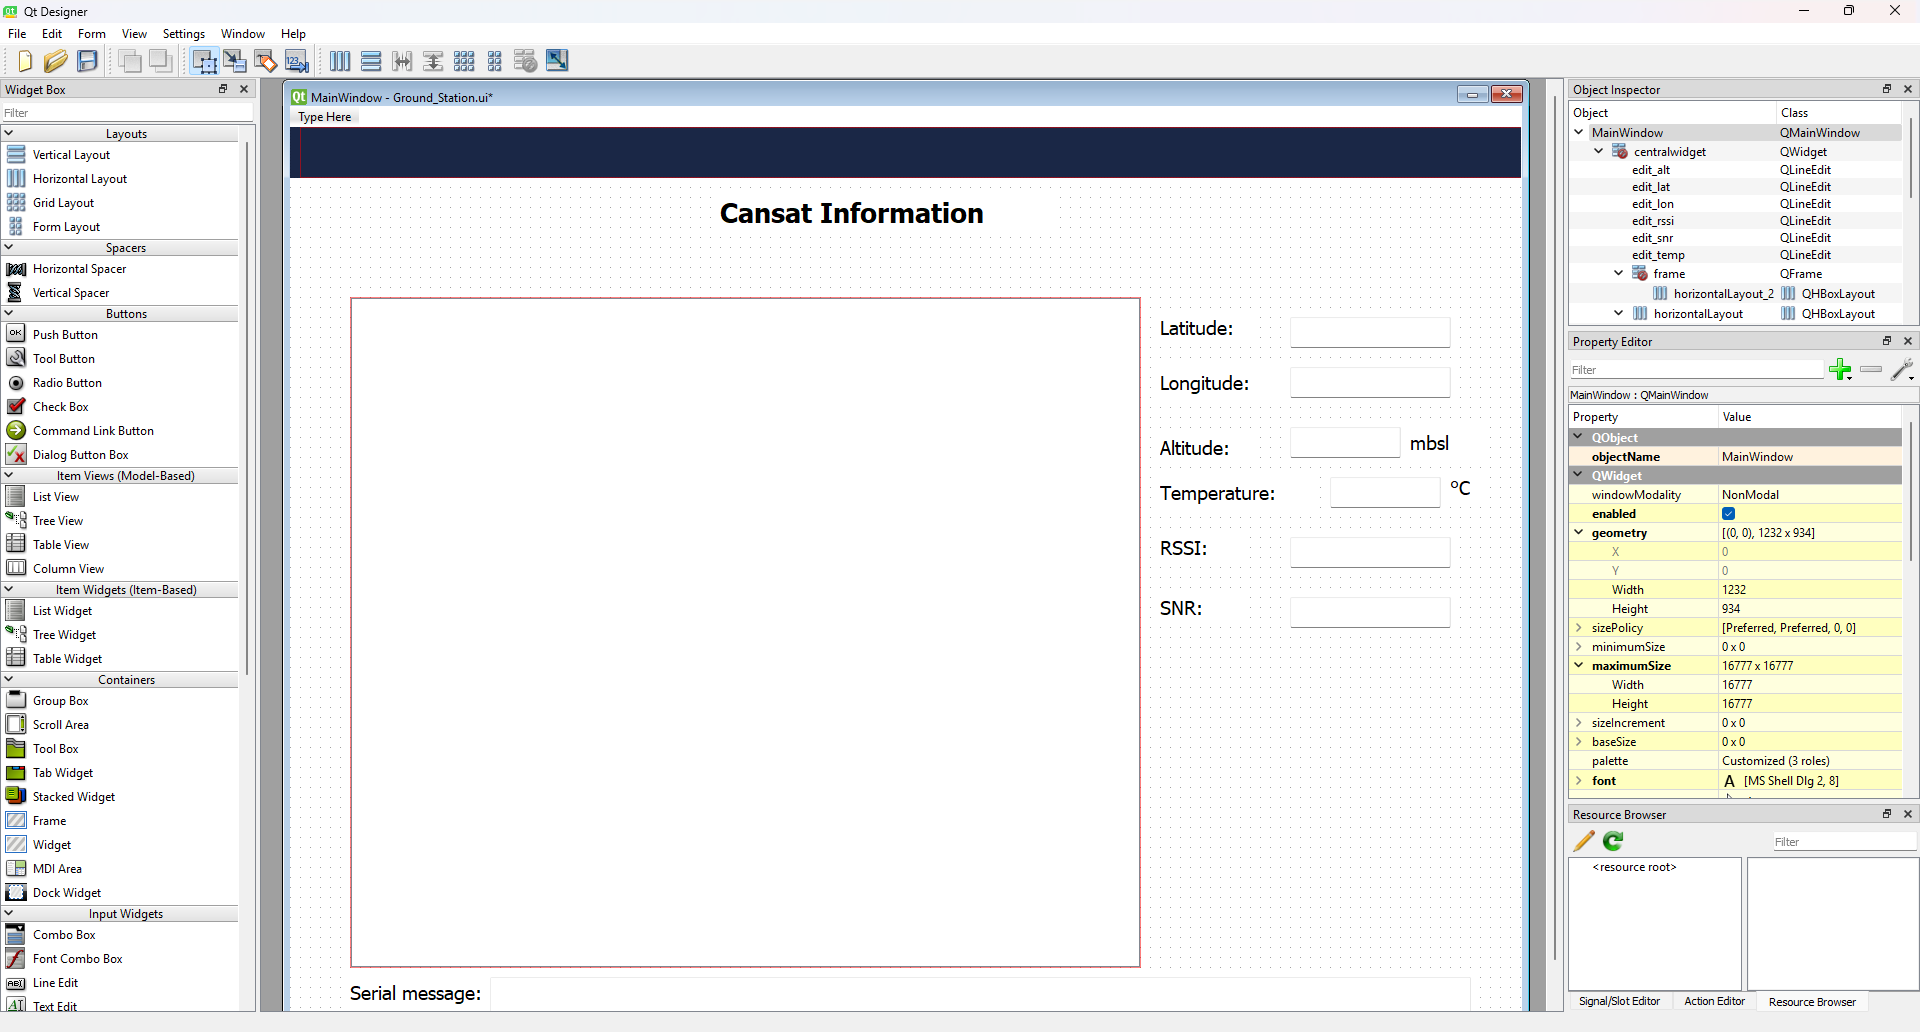Float the Resource Browser panel
1920x1032 pixels.
coord(1887,814)
